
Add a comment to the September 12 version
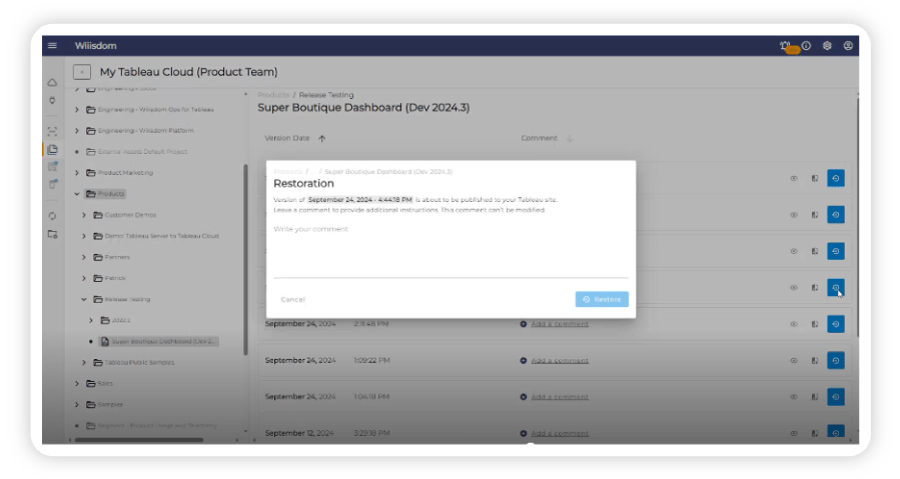pos(554,434)
